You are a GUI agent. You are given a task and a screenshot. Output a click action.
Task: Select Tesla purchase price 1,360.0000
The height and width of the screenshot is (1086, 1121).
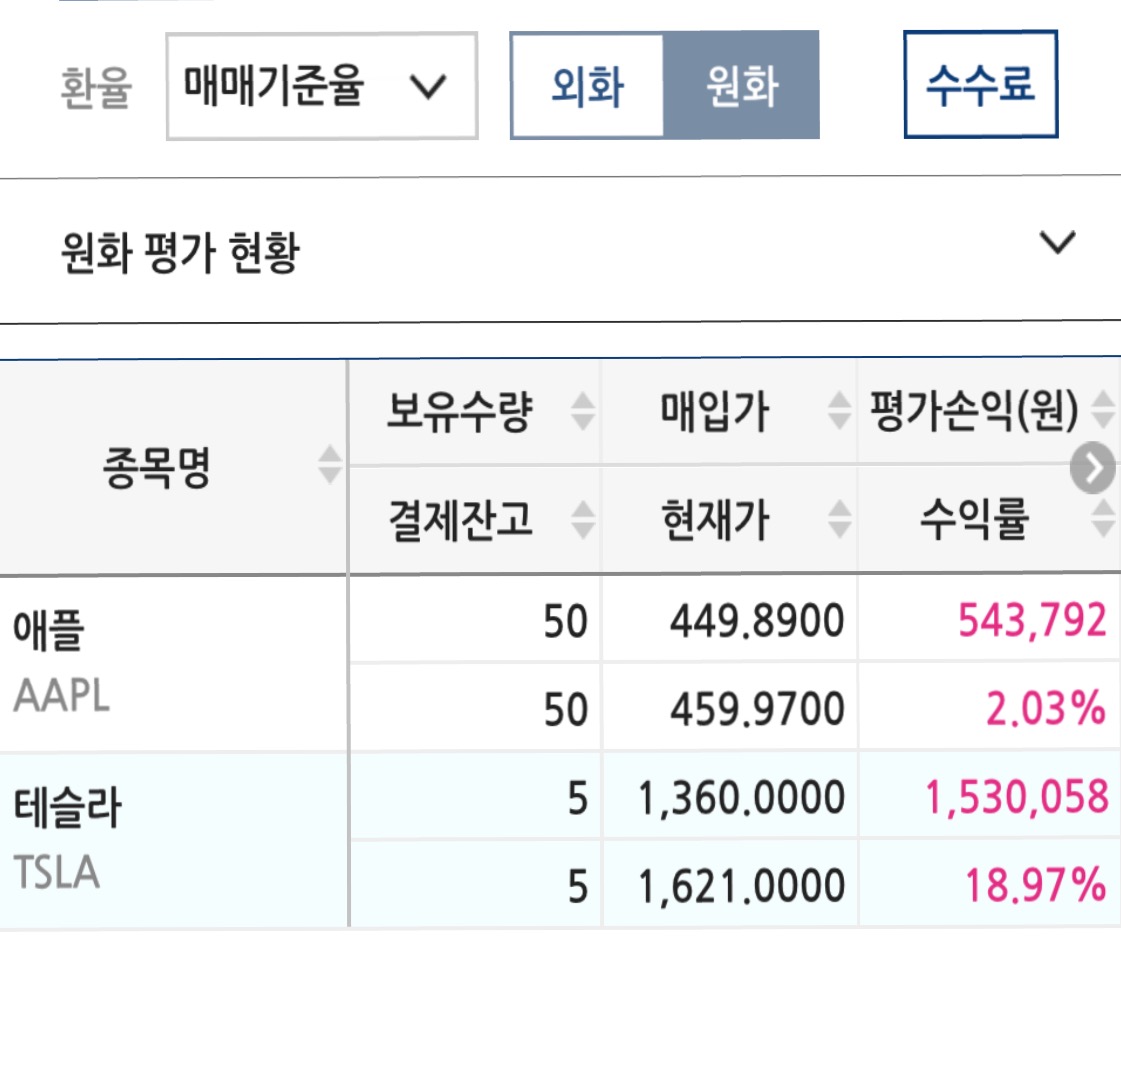point(741,798)
